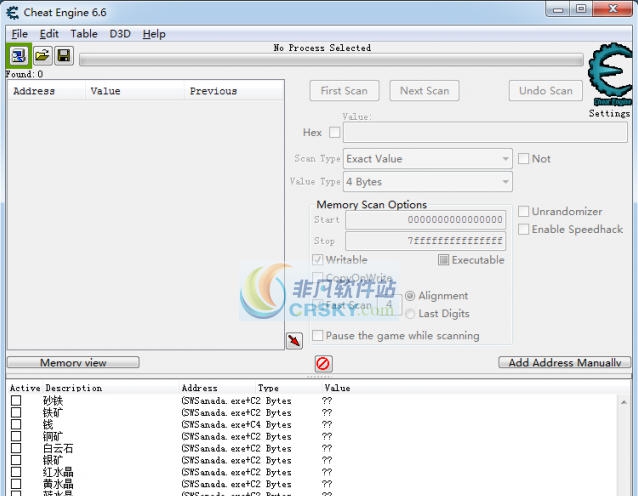This screenshot has height=496, width=638.
Task: Click the address list Value column header
Action: [337, 388]
